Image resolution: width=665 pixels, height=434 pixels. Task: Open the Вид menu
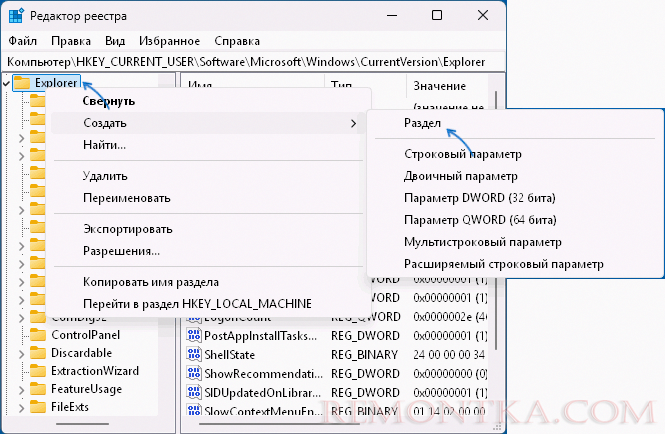pos(115,41)
